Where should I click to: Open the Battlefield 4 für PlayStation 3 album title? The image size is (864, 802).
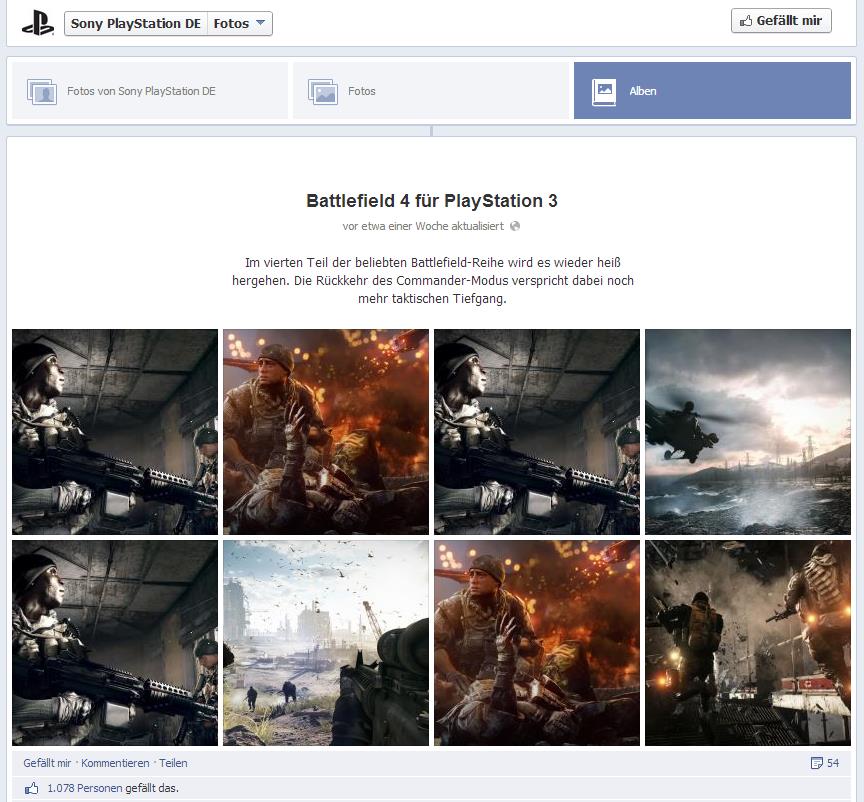coord(431,201)
